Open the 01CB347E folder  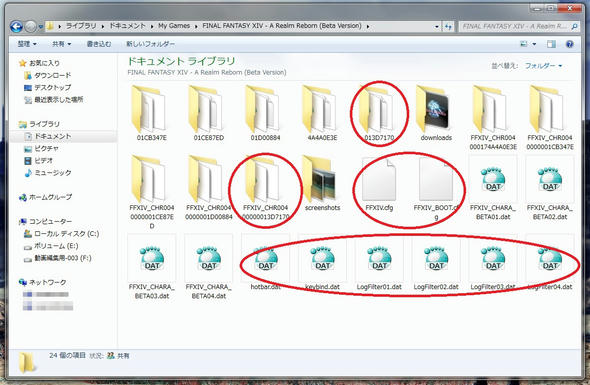tap(152, 113)
